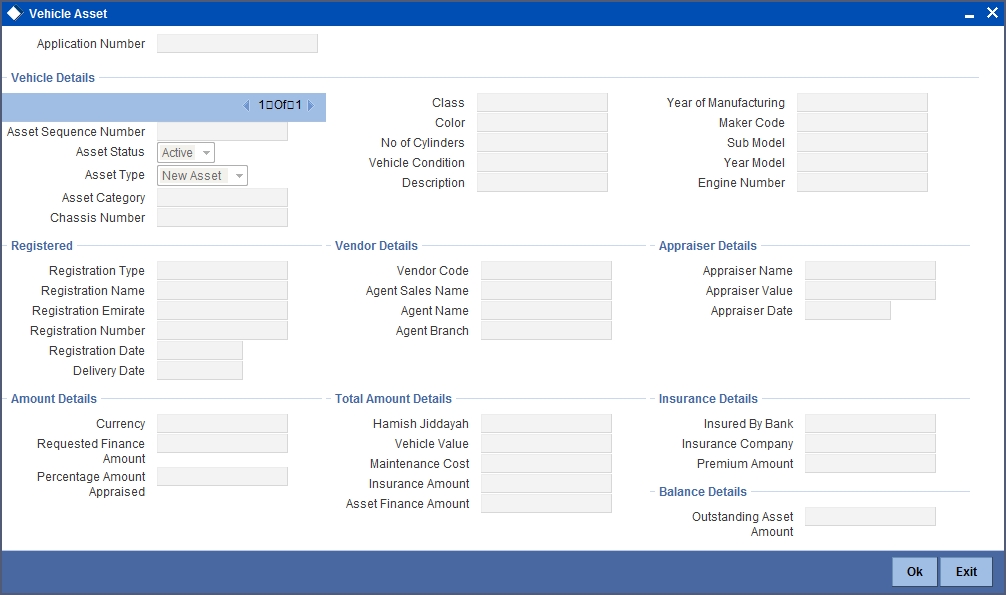This screenshot has width=1006, height=595.
Task: Focus the Agent Sales Name field
Action: pyautogui.click(x=546, y=291)
